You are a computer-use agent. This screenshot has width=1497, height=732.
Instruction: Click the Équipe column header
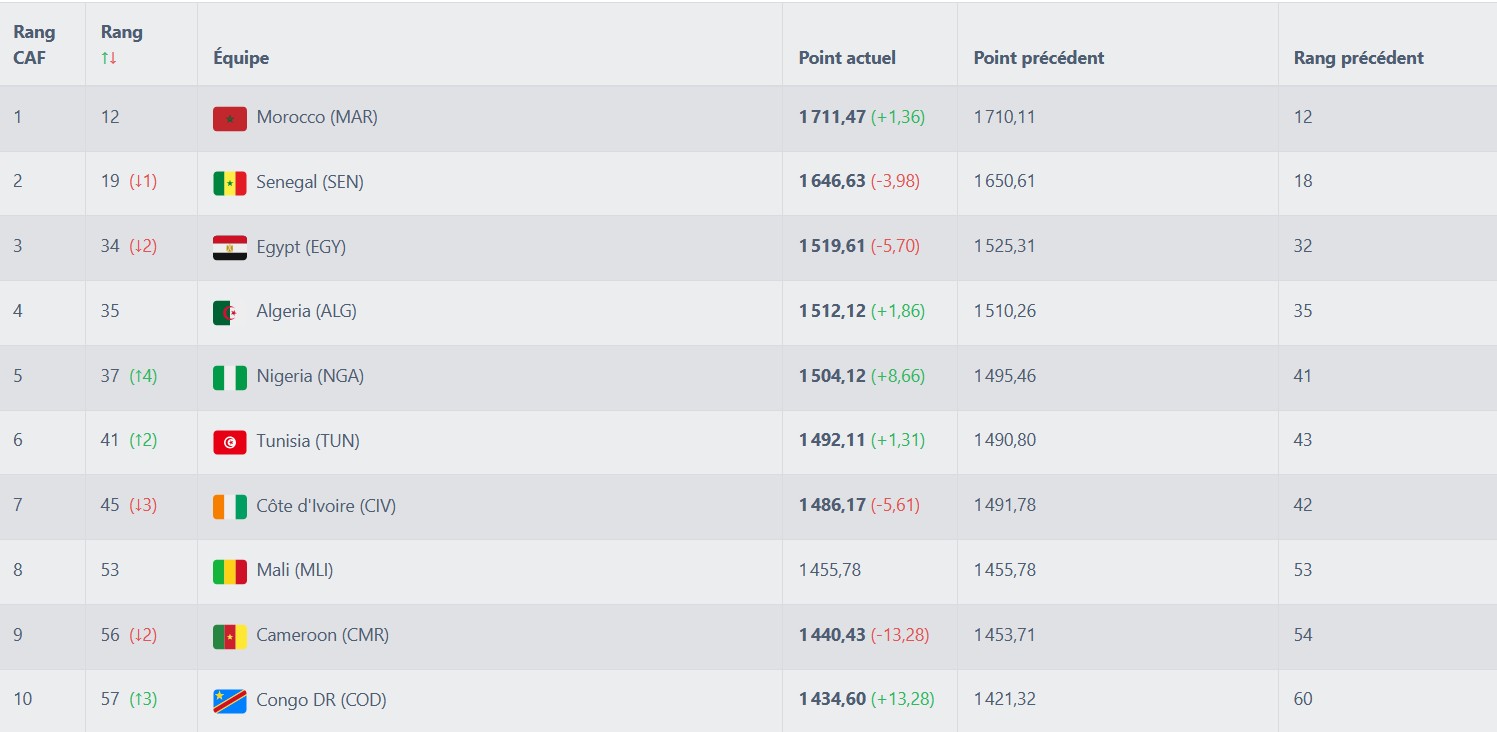(x=241, y=58)
